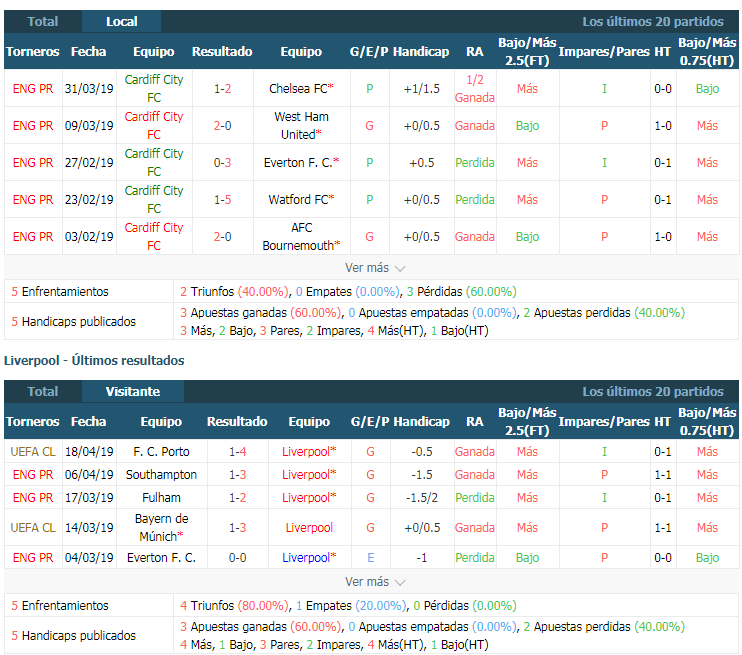The image size is (742, 655).
Task: Click the -1.5/2 handicap value
Action: pos(422,497)
